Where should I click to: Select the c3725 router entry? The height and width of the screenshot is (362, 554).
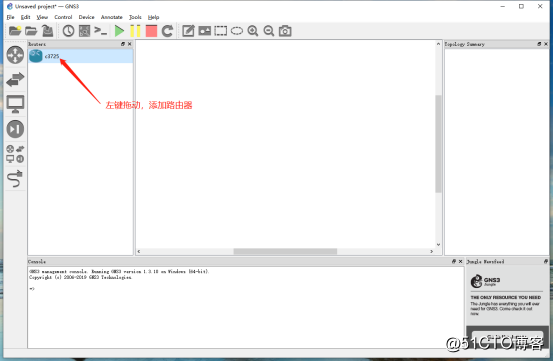click(x=81, y=56)
